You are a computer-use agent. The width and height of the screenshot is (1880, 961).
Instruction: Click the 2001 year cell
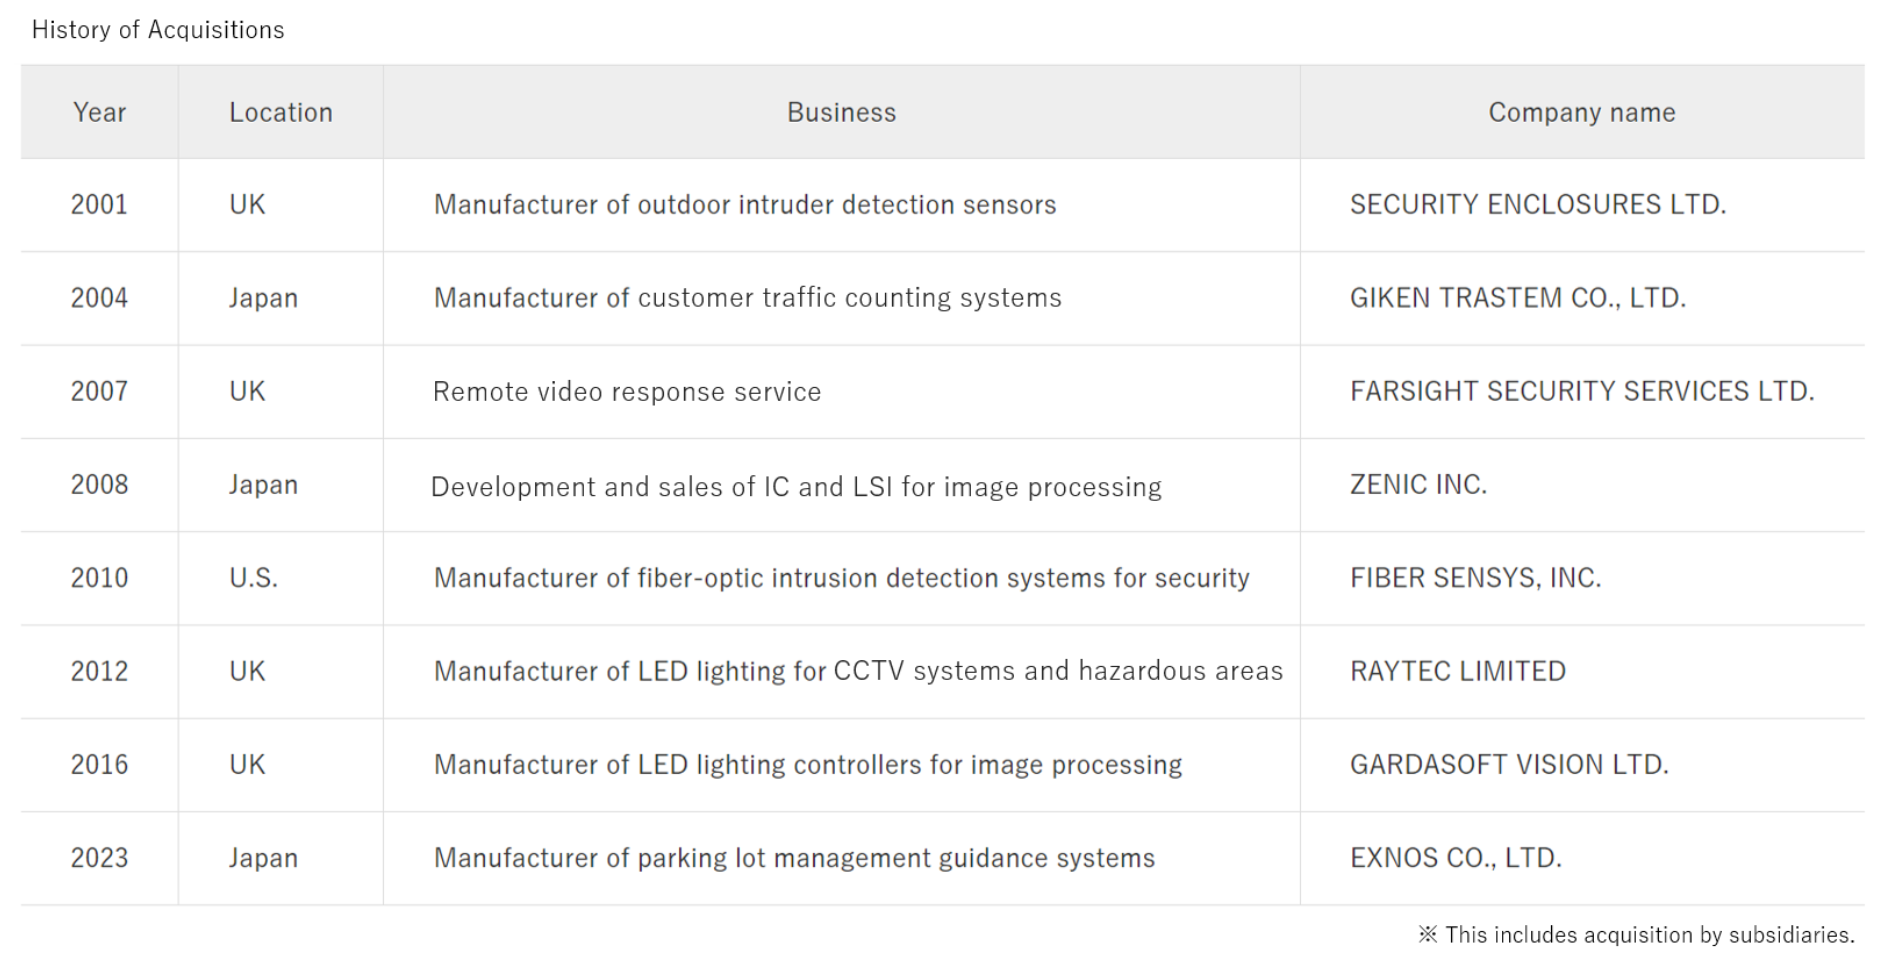[99, 204]
